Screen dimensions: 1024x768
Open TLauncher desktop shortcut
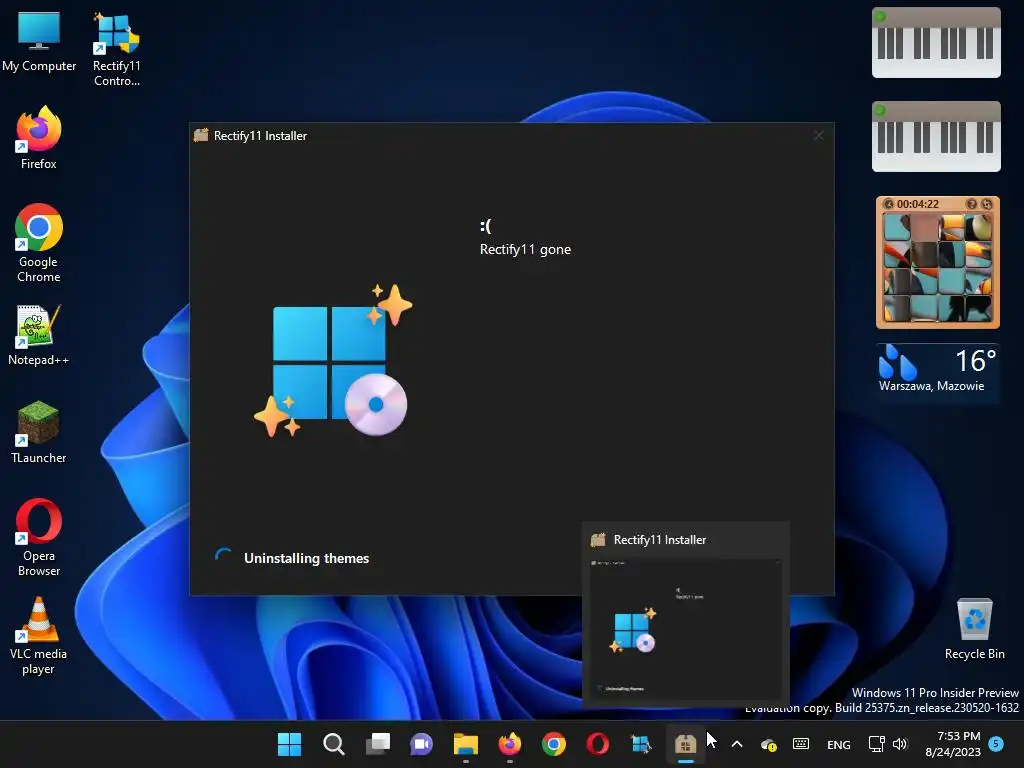(x=39, y=432)
